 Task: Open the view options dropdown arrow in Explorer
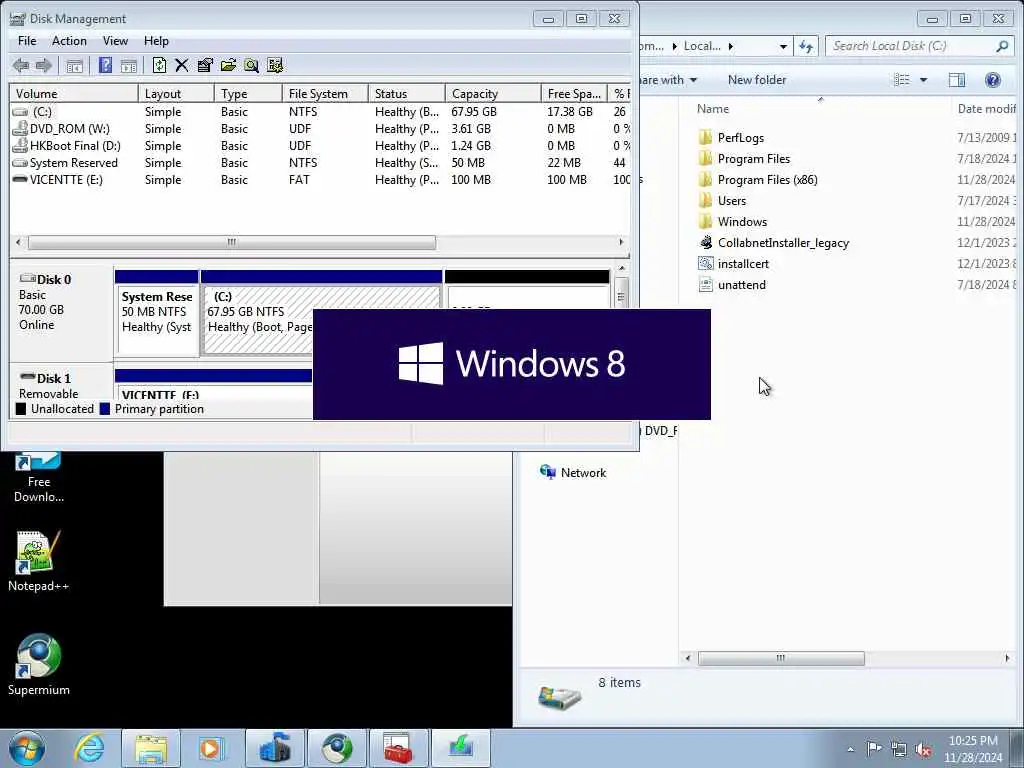coord(923,80)
